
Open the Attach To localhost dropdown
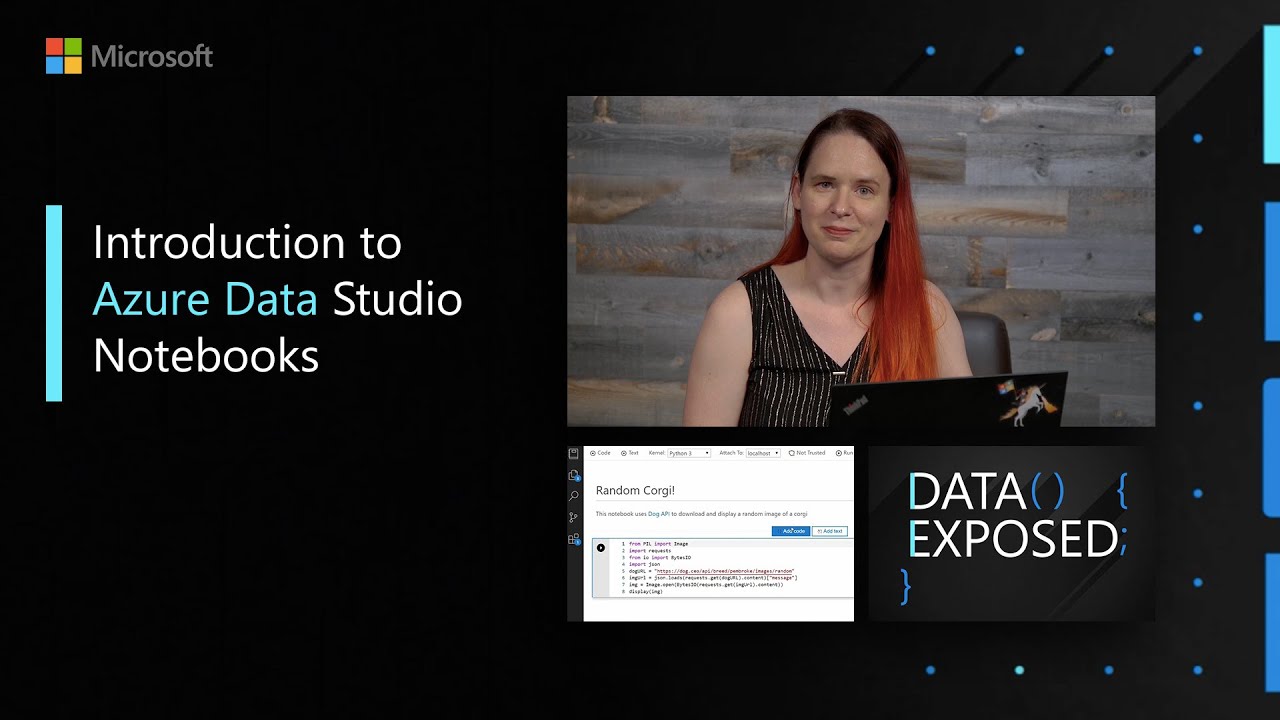click(763, 453)
